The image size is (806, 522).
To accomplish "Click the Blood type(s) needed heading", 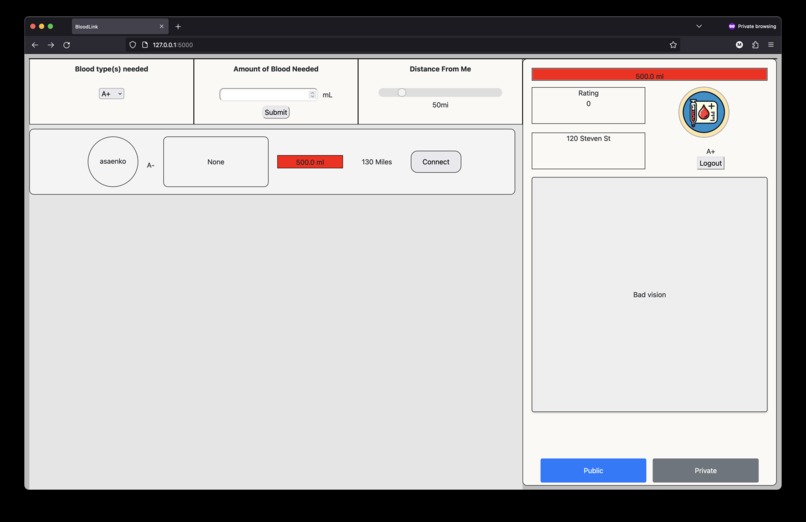I will (112, 69).
